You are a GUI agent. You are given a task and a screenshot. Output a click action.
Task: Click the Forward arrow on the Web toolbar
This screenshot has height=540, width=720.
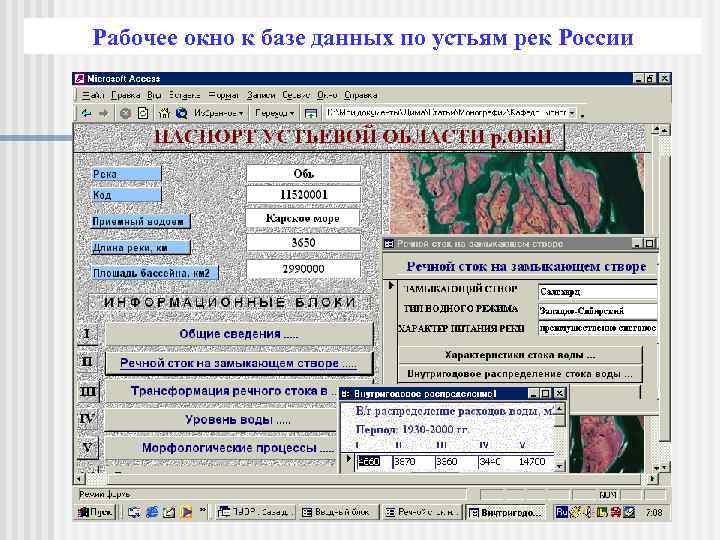pos(104,113)
